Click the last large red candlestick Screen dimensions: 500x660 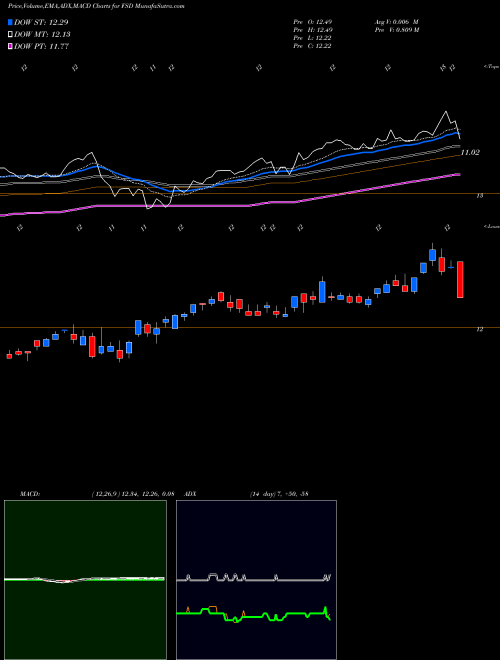(x=460, y=279)
